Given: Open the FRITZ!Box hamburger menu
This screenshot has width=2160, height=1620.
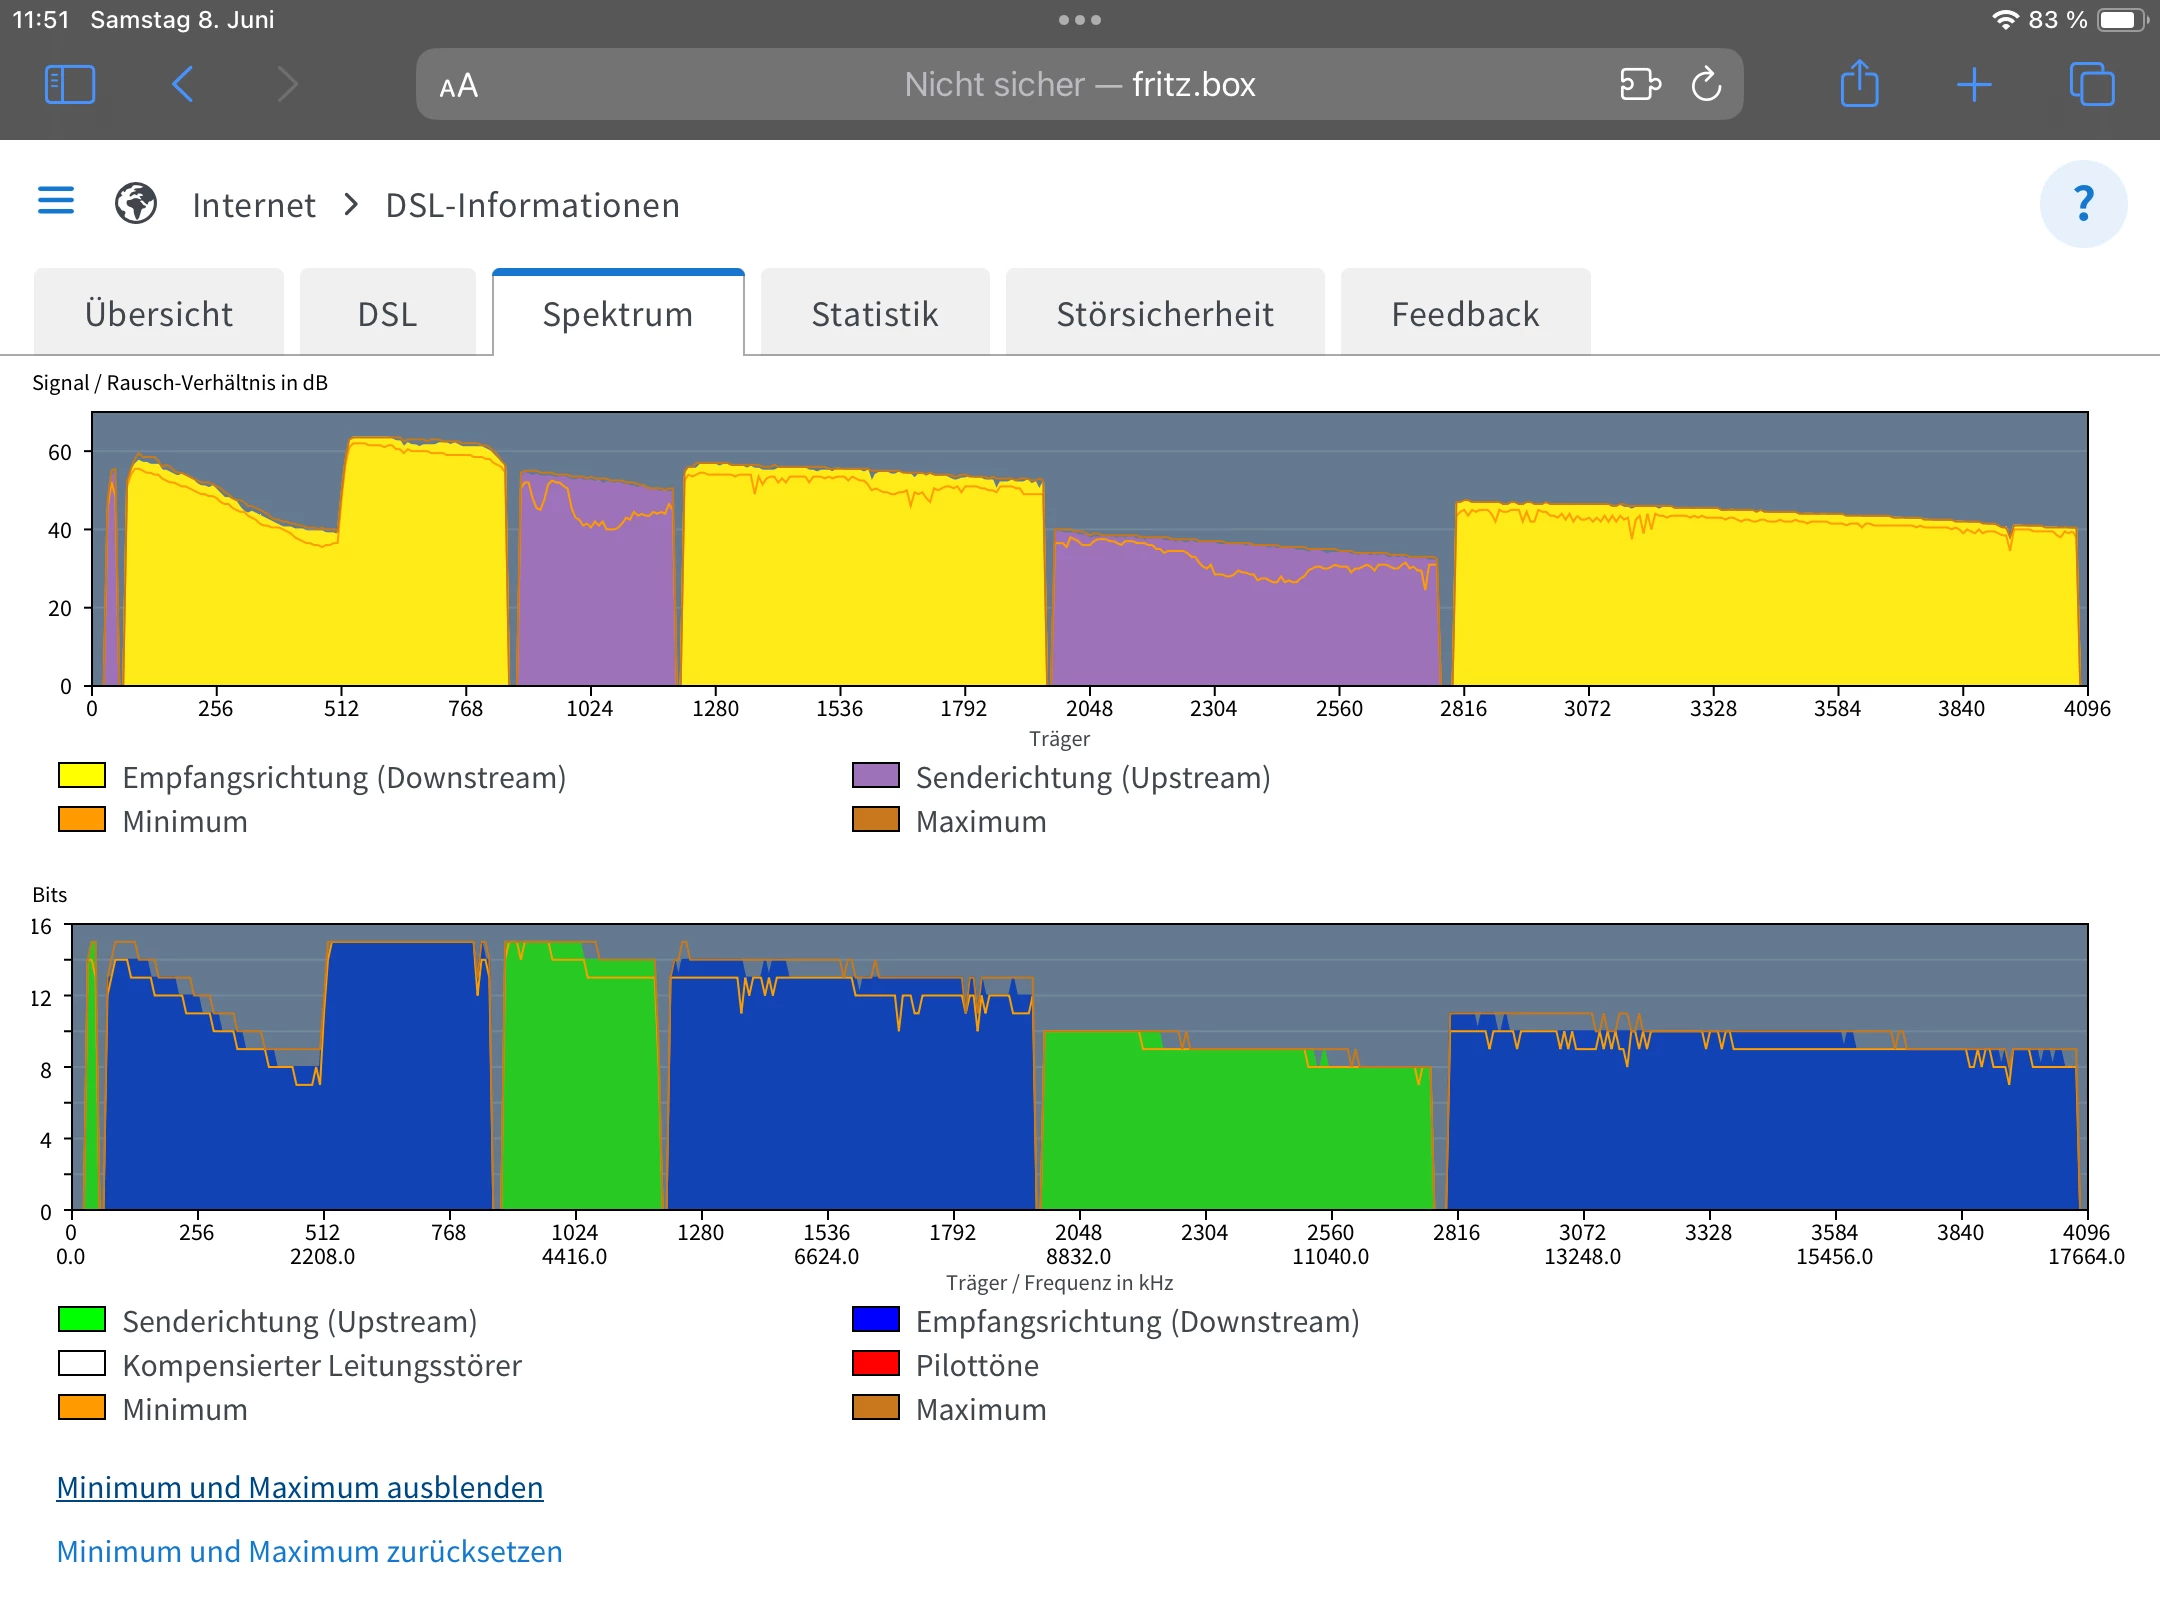Looking at the screenshot, I should 56,201.
